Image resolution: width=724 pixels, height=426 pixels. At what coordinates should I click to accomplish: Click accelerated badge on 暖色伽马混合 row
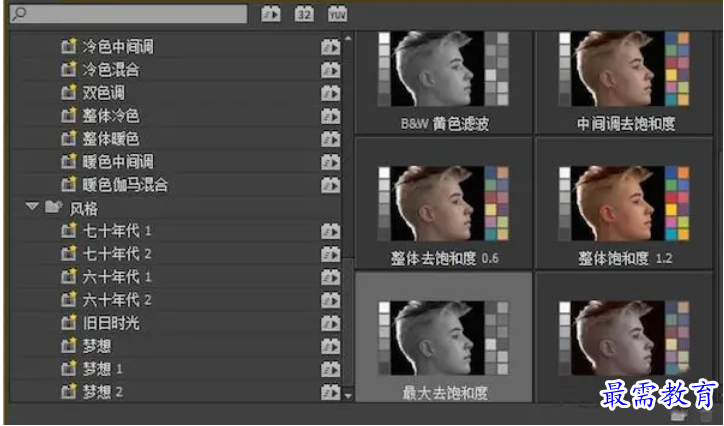[x=331, y=185]
